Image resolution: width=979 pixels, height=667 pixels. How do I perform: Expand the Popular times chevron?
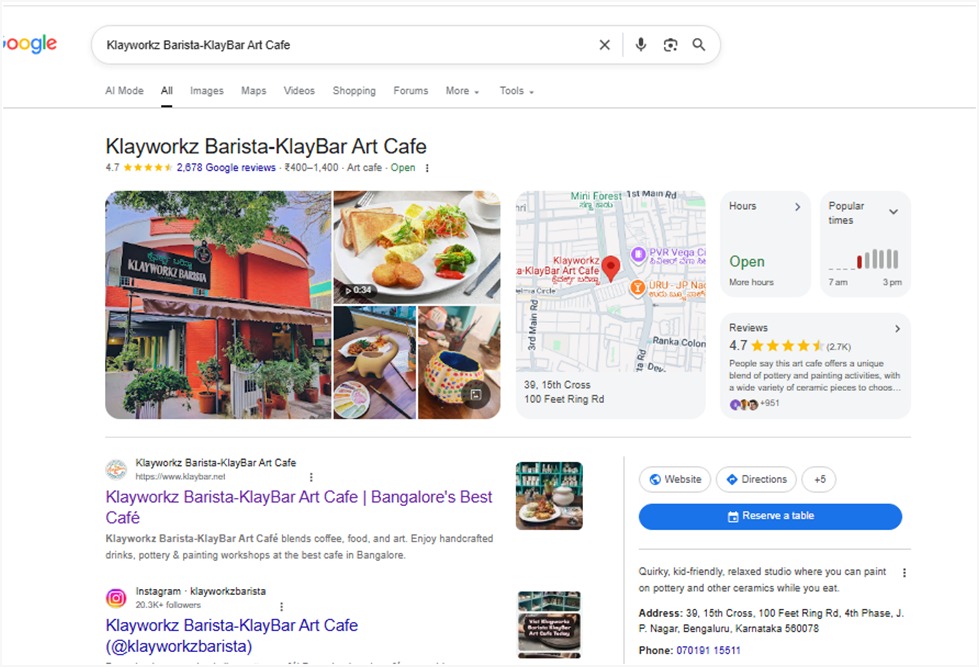(893, 212)
